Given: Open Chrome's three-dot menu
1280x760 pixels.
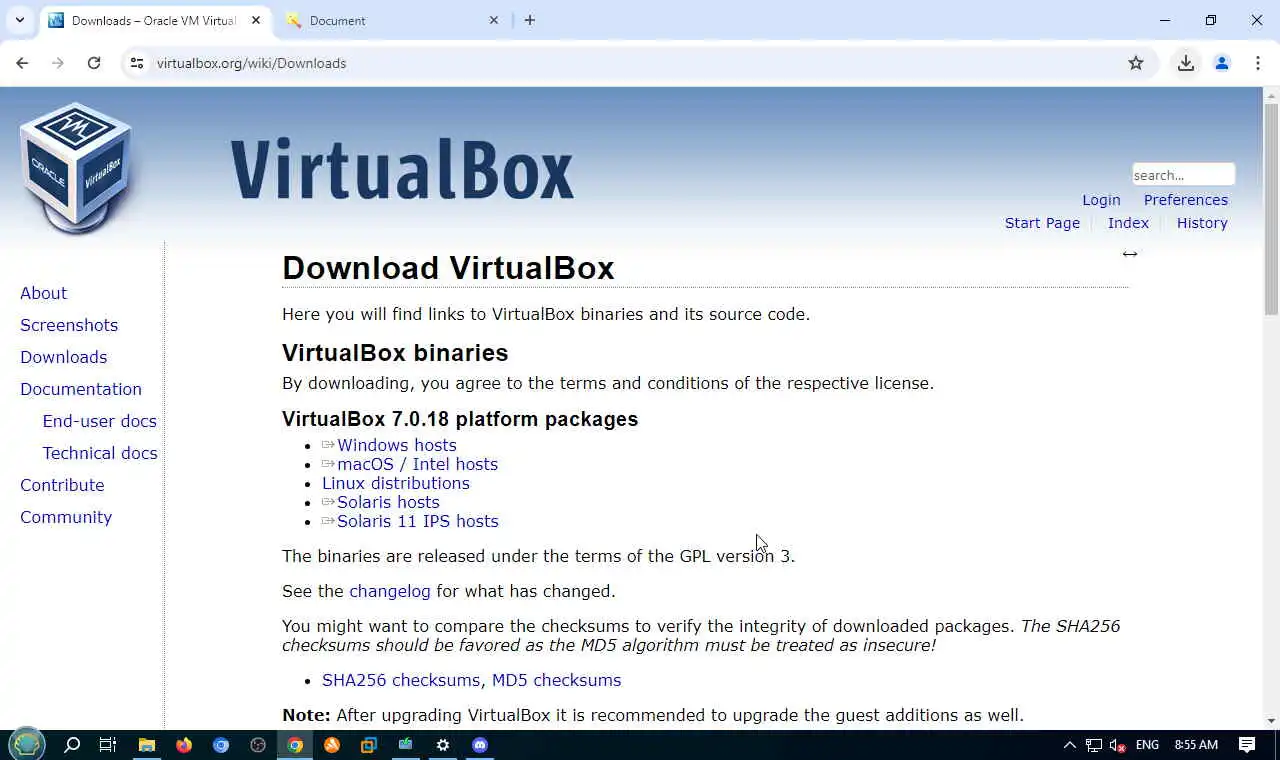Looking at the screenshot, I should 1258,63.
